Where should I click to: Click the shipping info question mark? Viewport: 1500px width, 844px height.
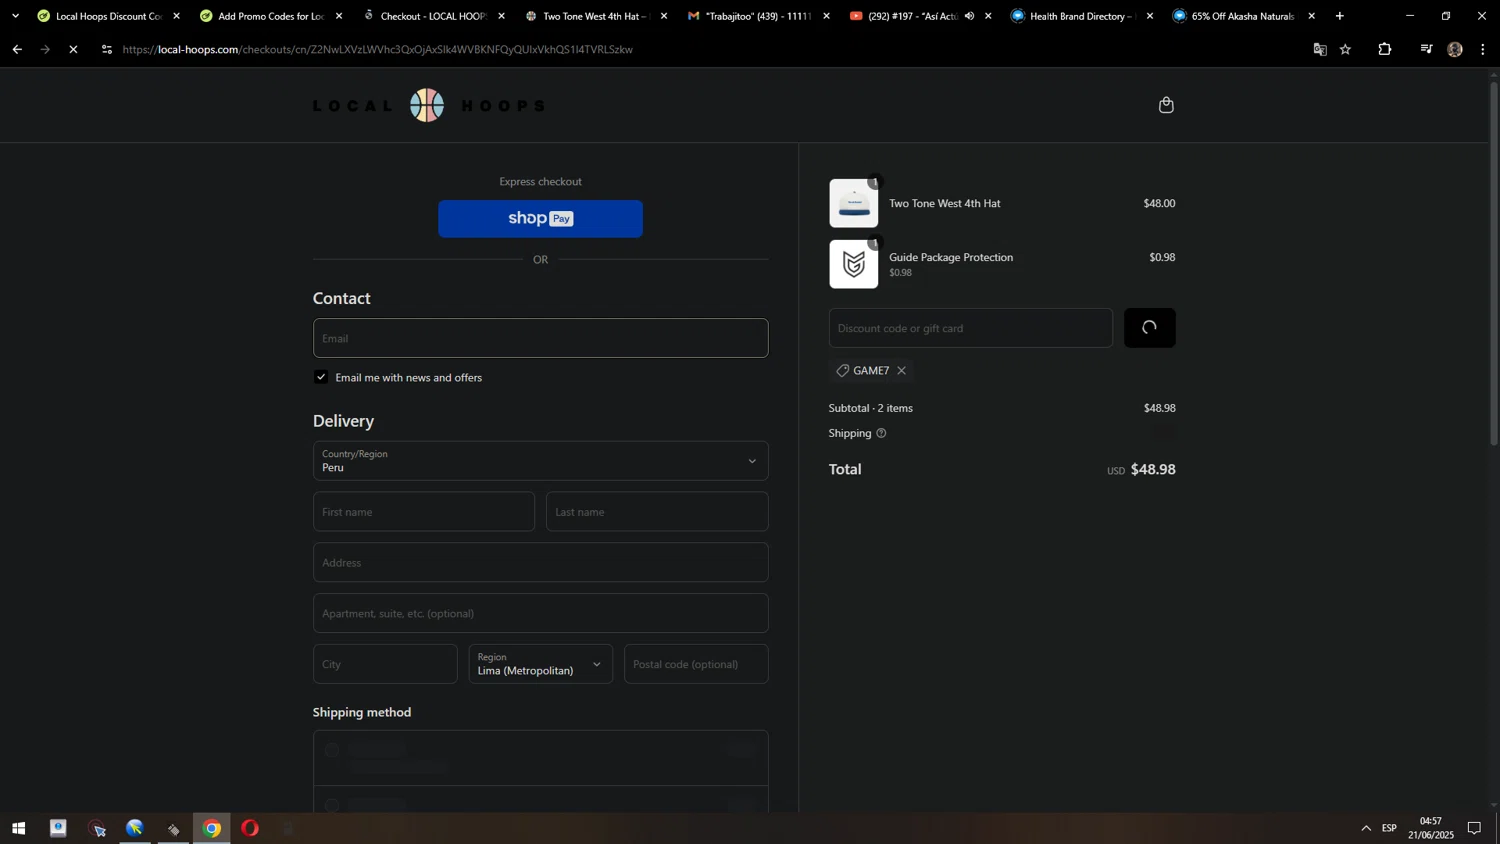[x=881, y=433]
